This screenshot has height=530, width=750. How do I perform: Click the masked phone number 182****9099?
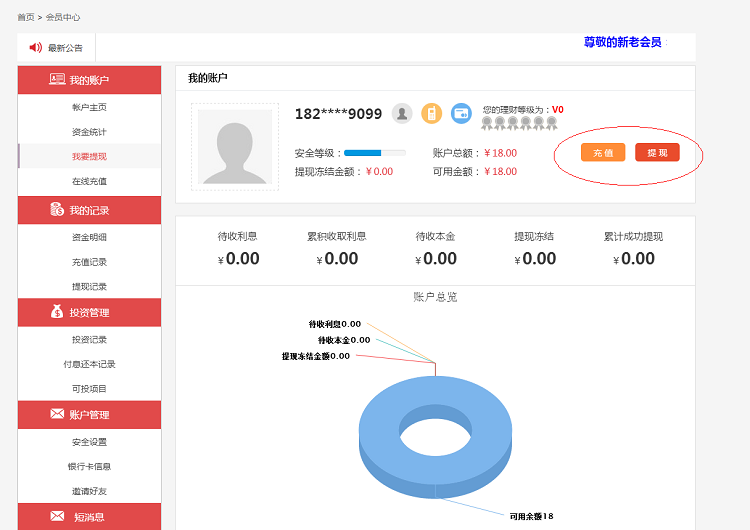point(338,114)
